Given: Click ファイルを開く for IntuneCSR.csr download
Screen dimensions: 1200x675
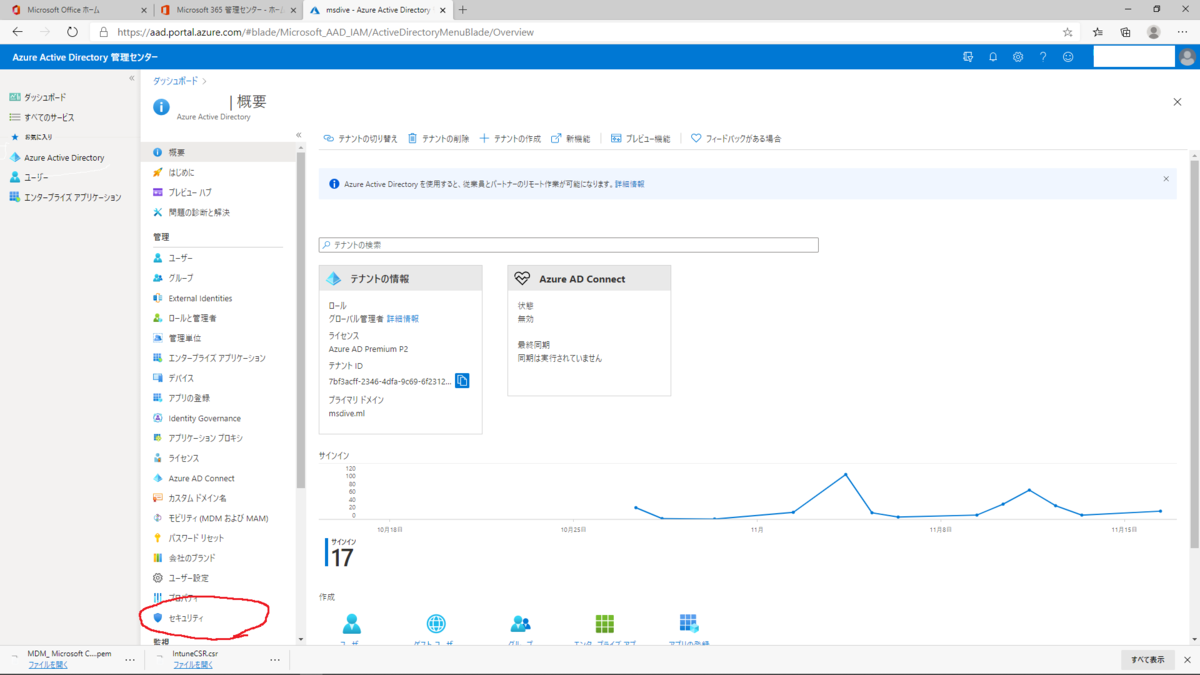Looking at the screenshot, I should click(x=193, y=664).
